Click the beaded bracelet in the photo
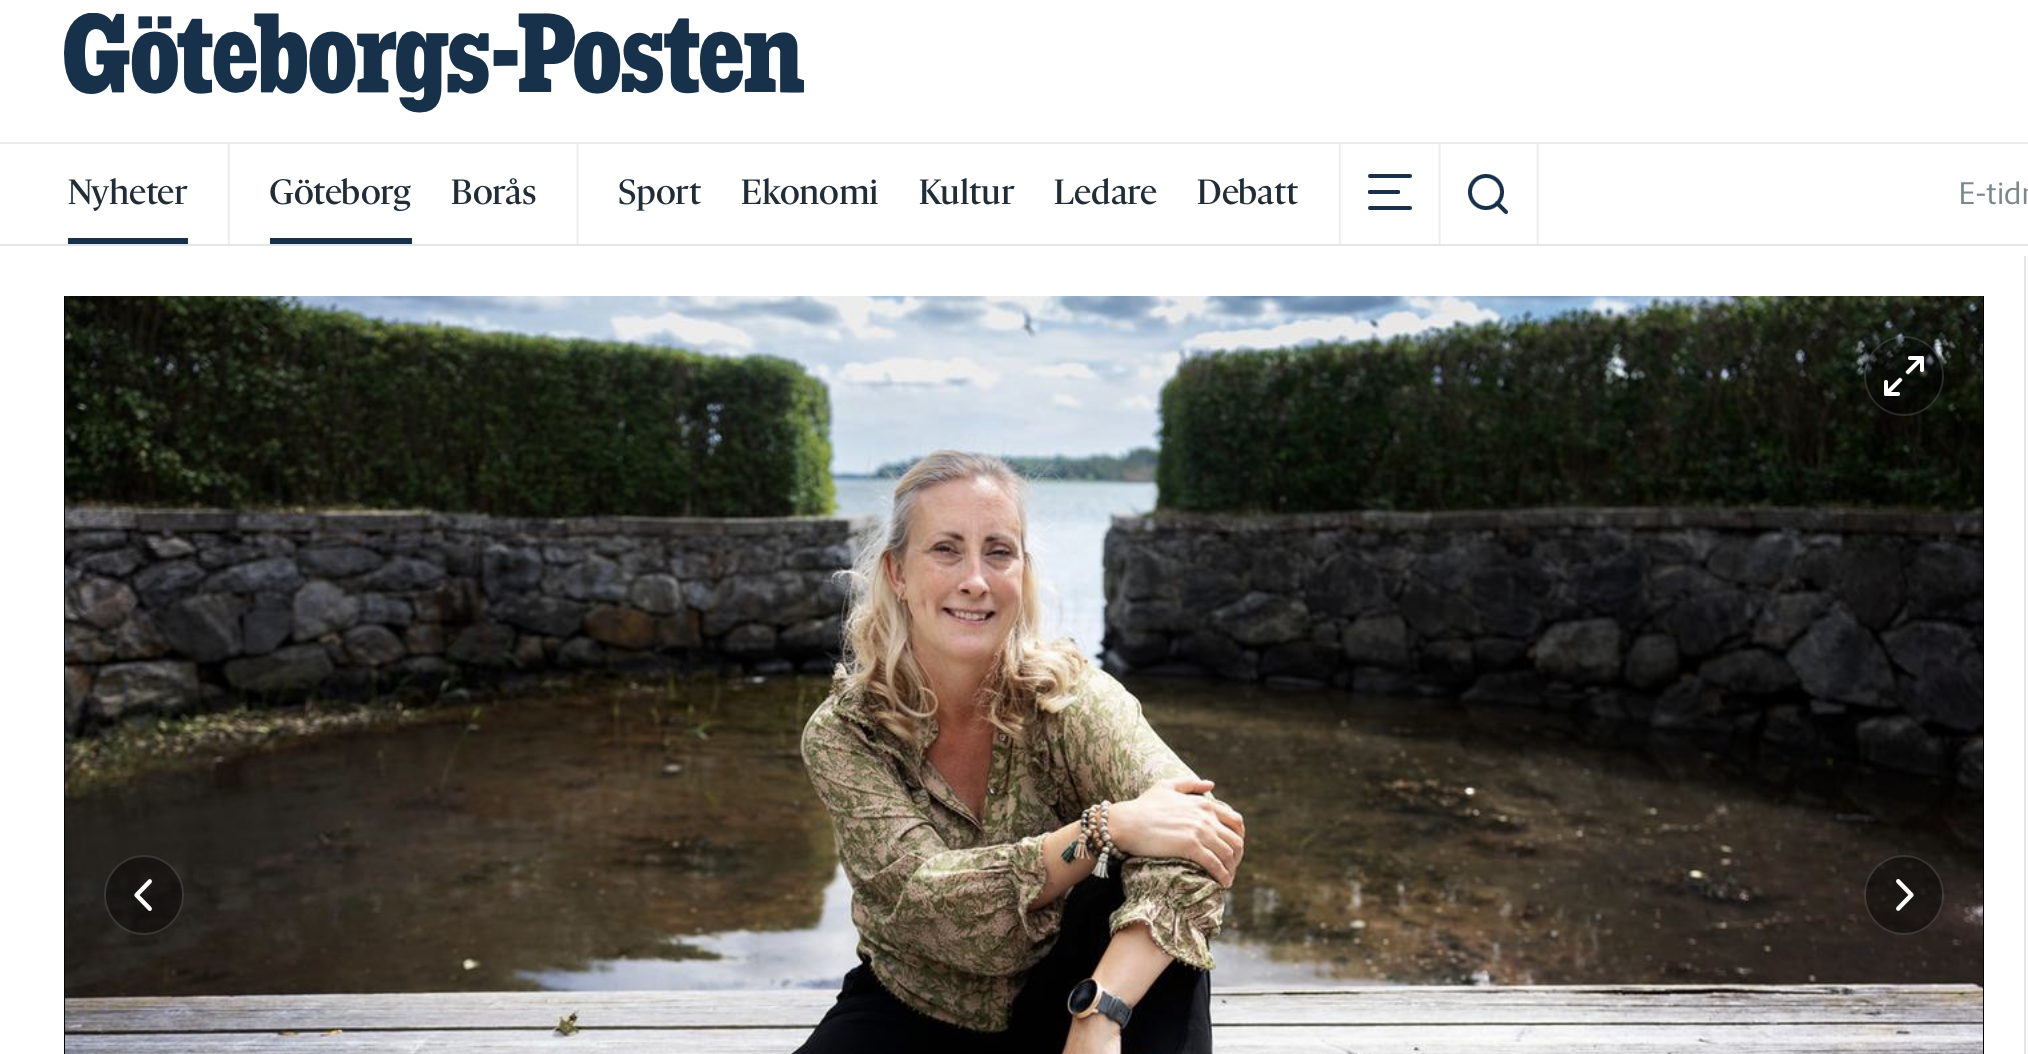Screen dimensions: 2028x1054 coord(1095,838)
